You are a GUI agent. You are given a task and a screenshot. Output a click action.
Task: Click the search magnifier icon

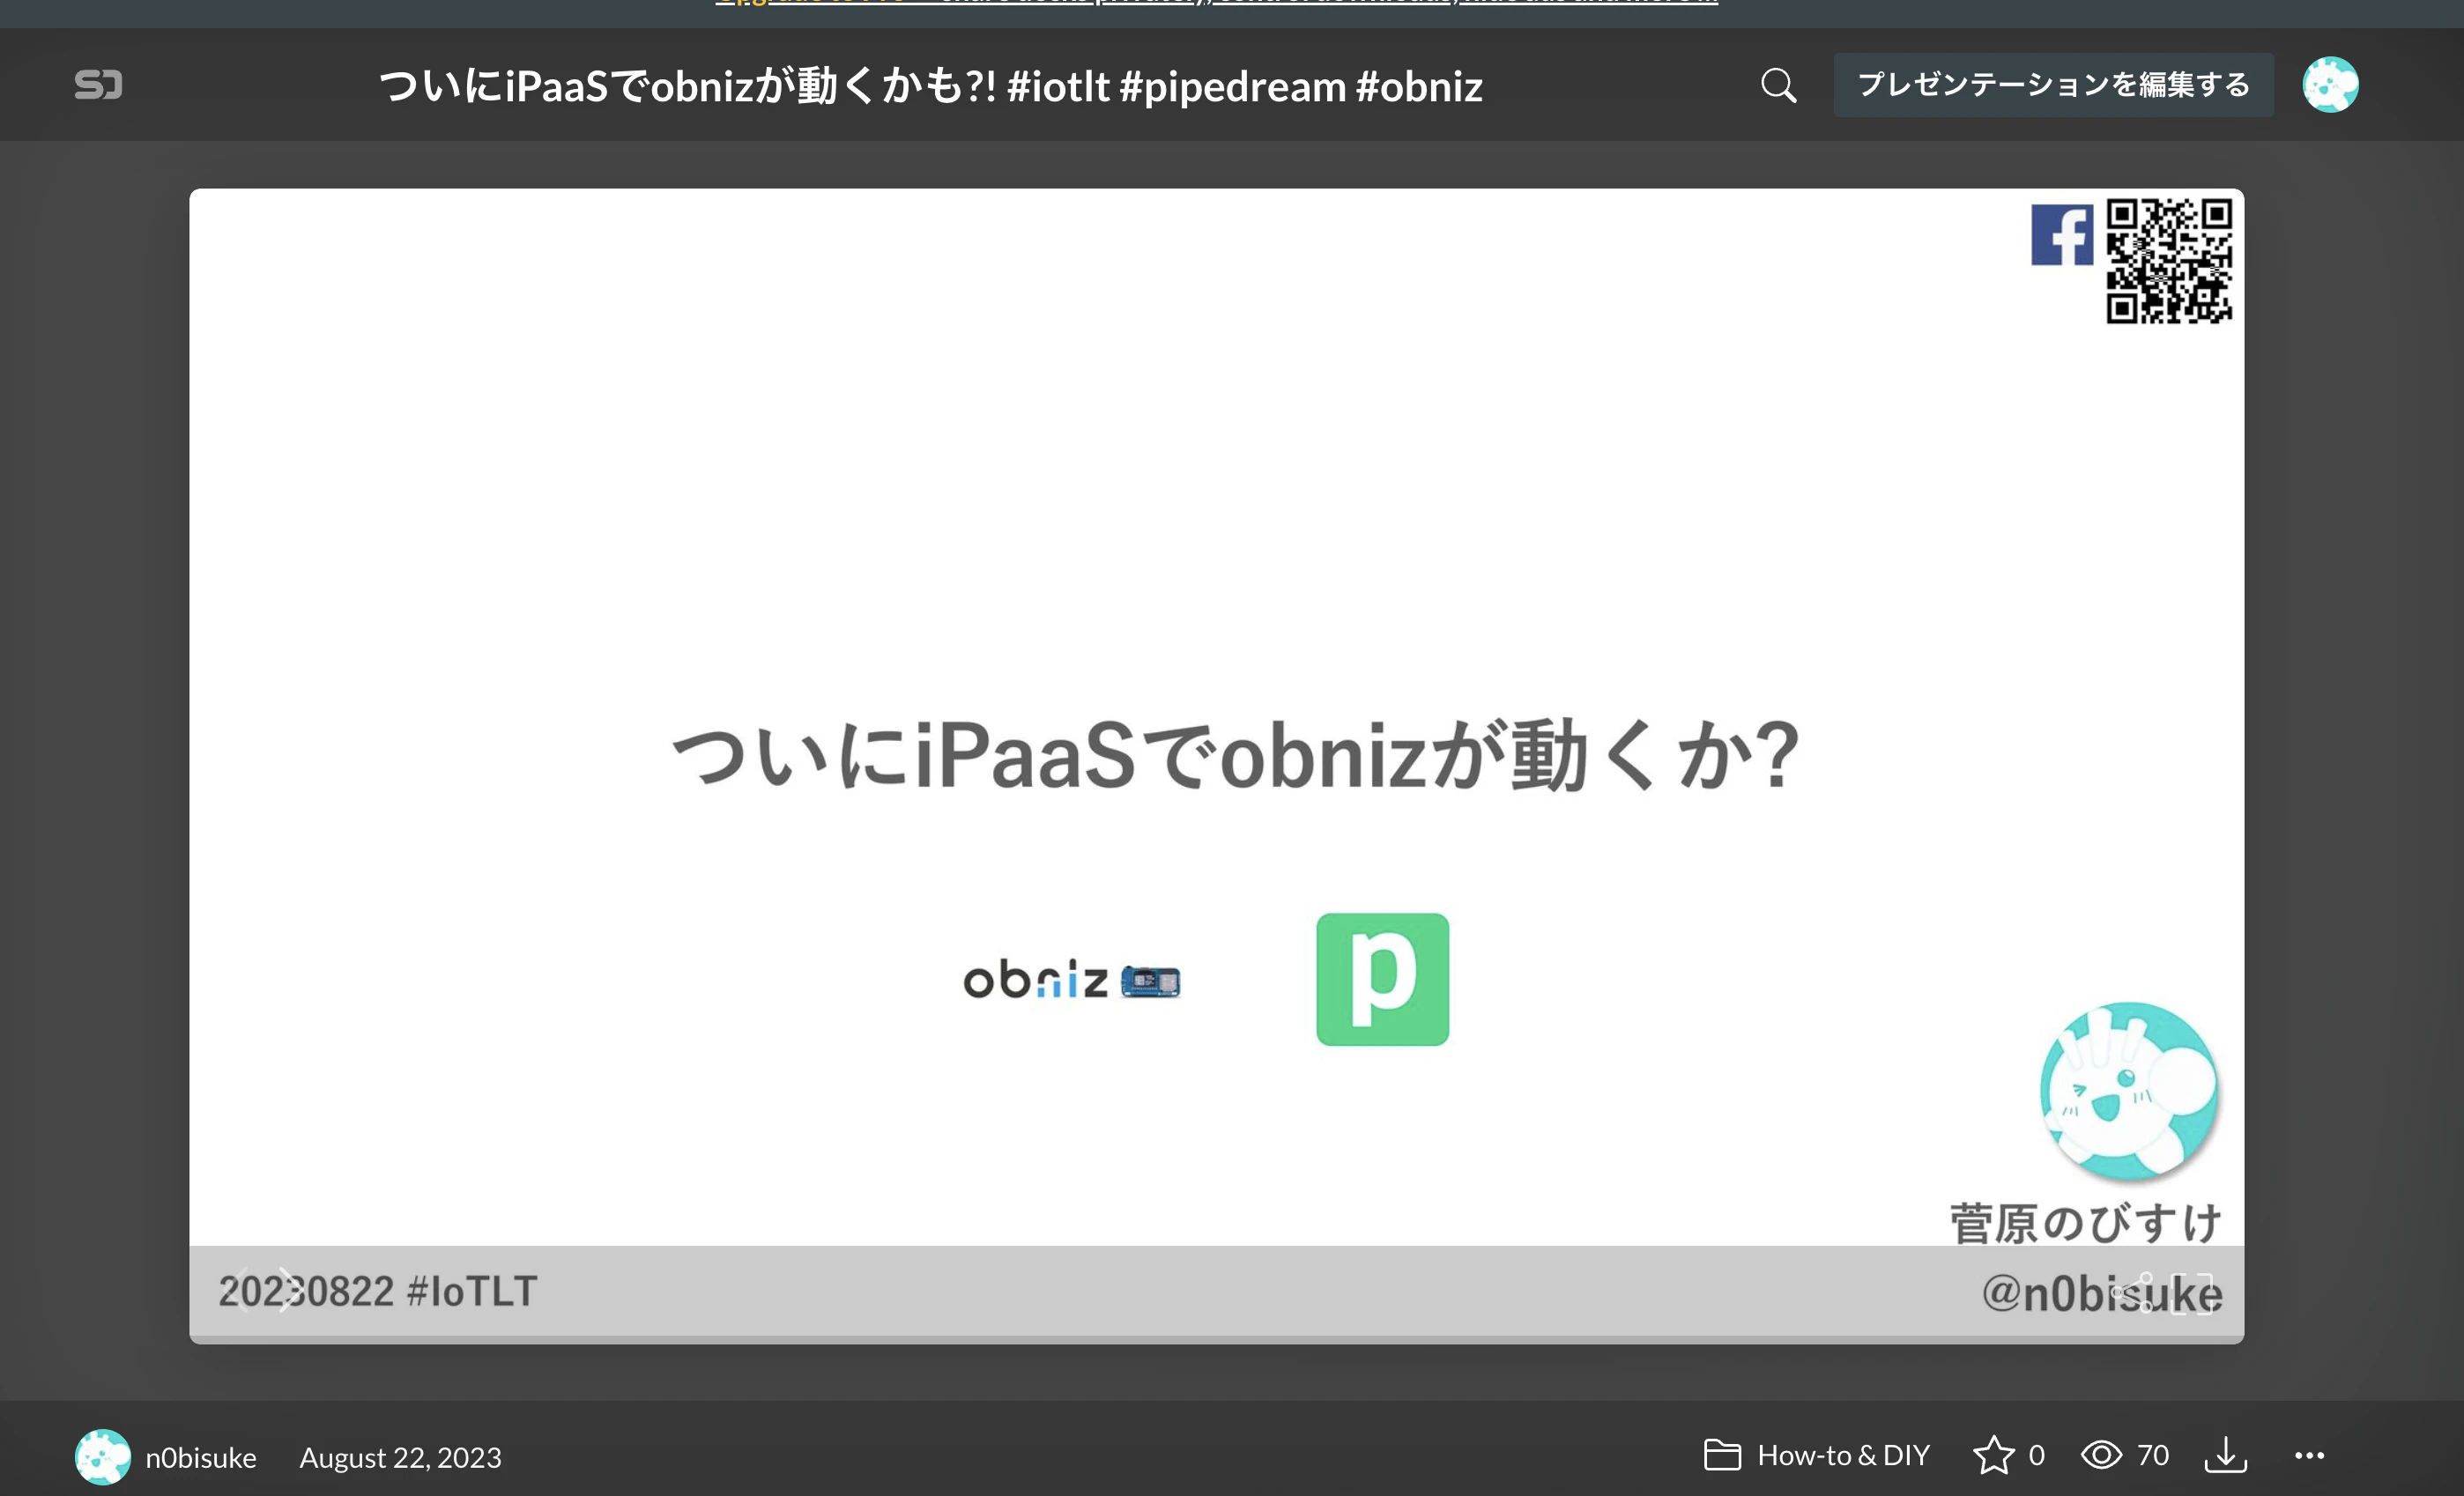pyautogui.click(x=1778, y=85)
